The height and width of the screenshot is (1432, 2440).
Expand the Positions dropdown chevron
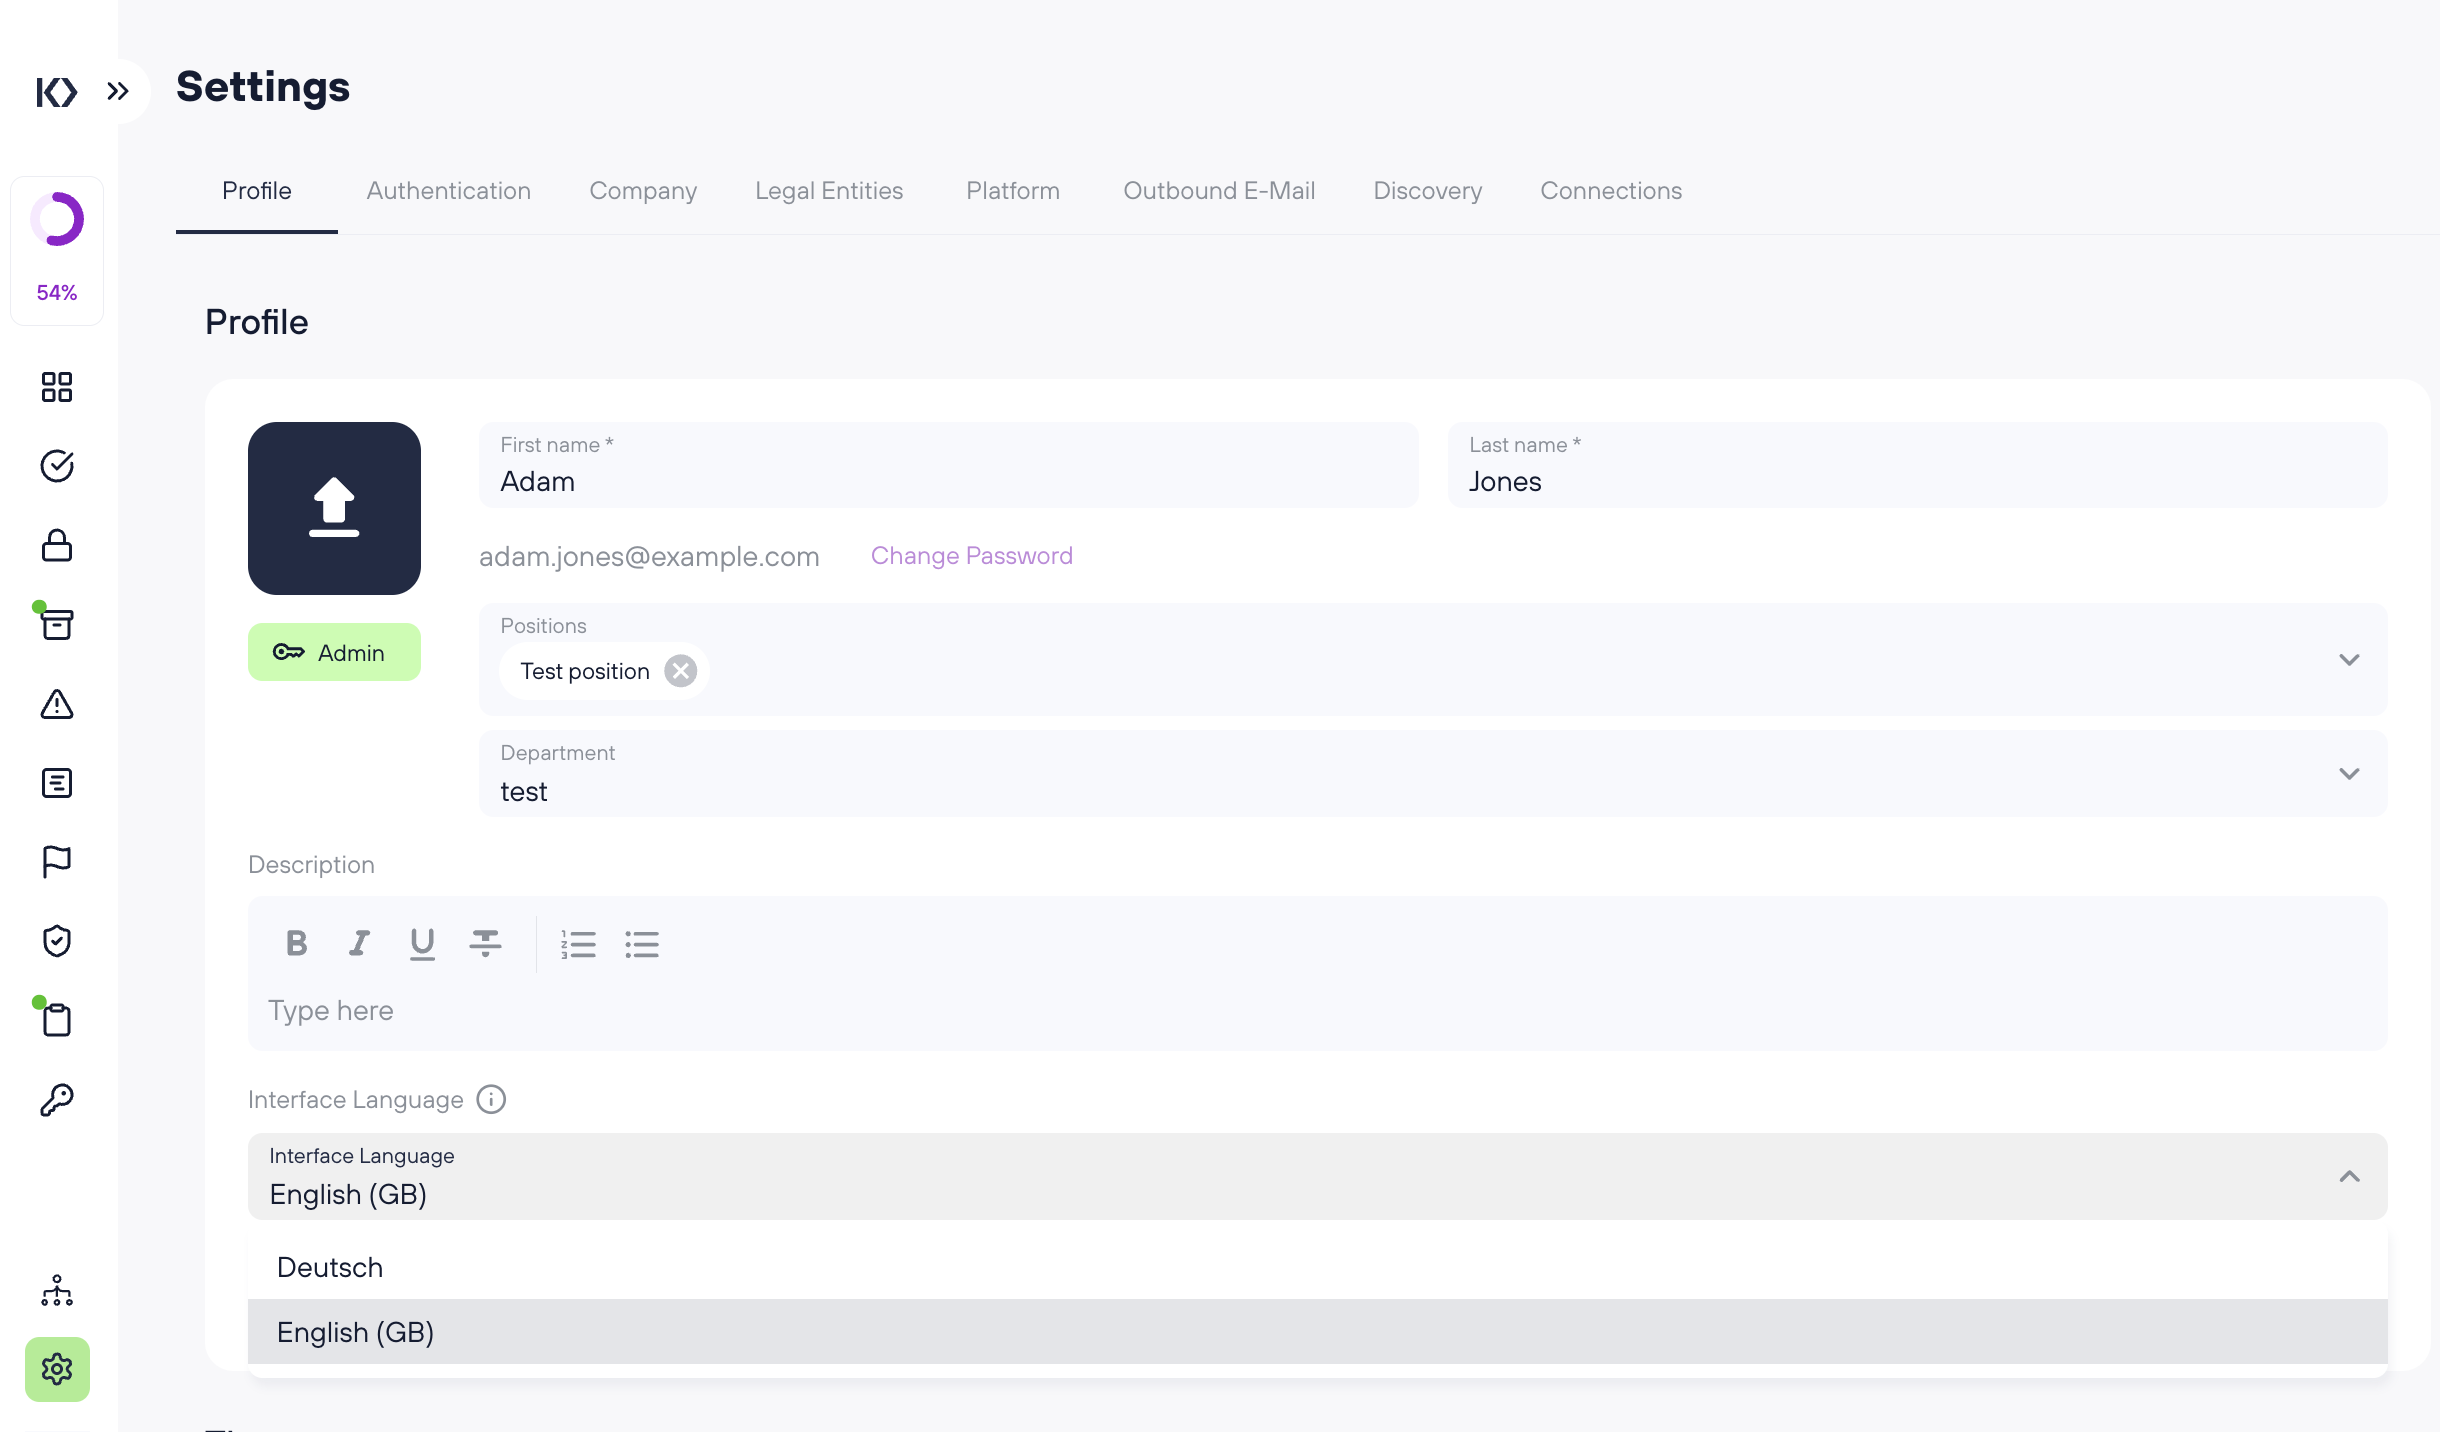(x=2349, y=660)
